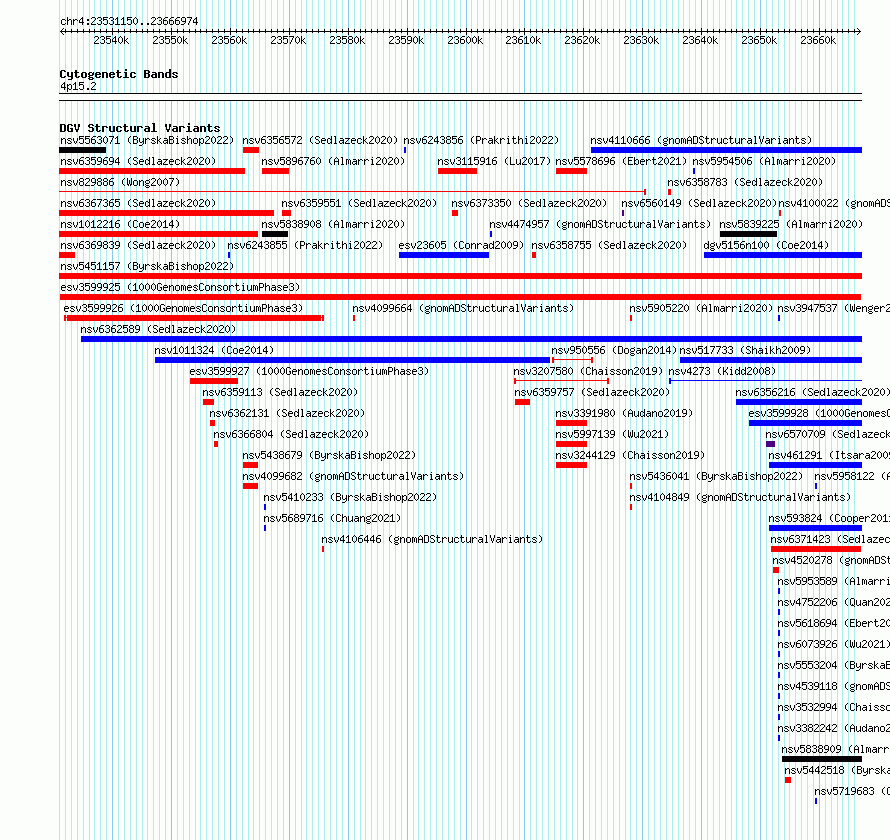Open nsv4110666 (gnomADStructuralVariants) variant entry

click(x=701, y=140)
